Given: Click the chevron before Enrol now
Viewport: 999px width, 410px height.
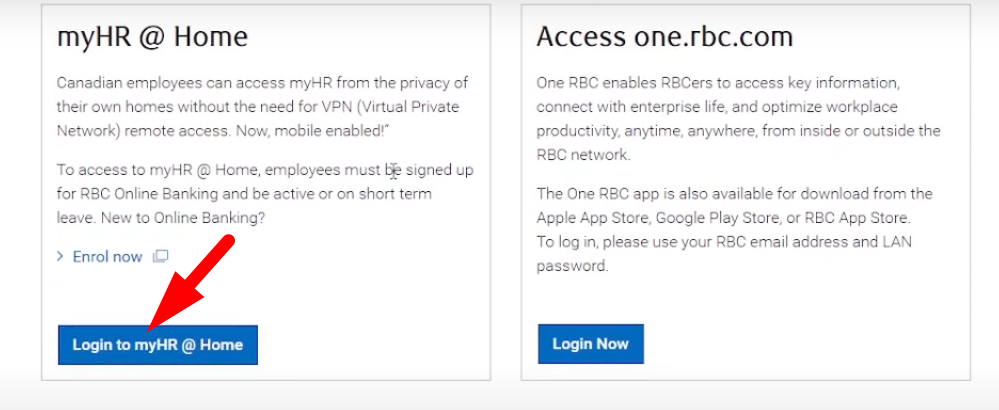Looking at the screenshot, I should [62, 257].
